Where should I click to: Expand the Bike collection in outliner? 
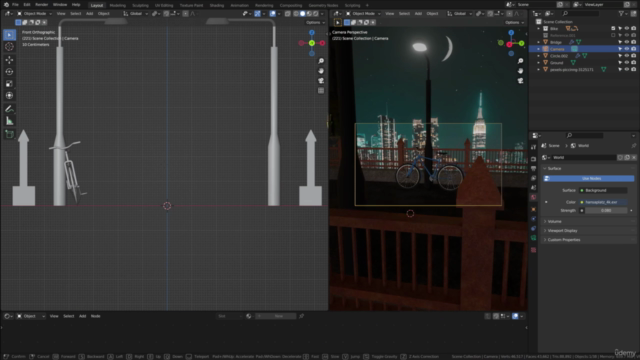pos(539,29)
